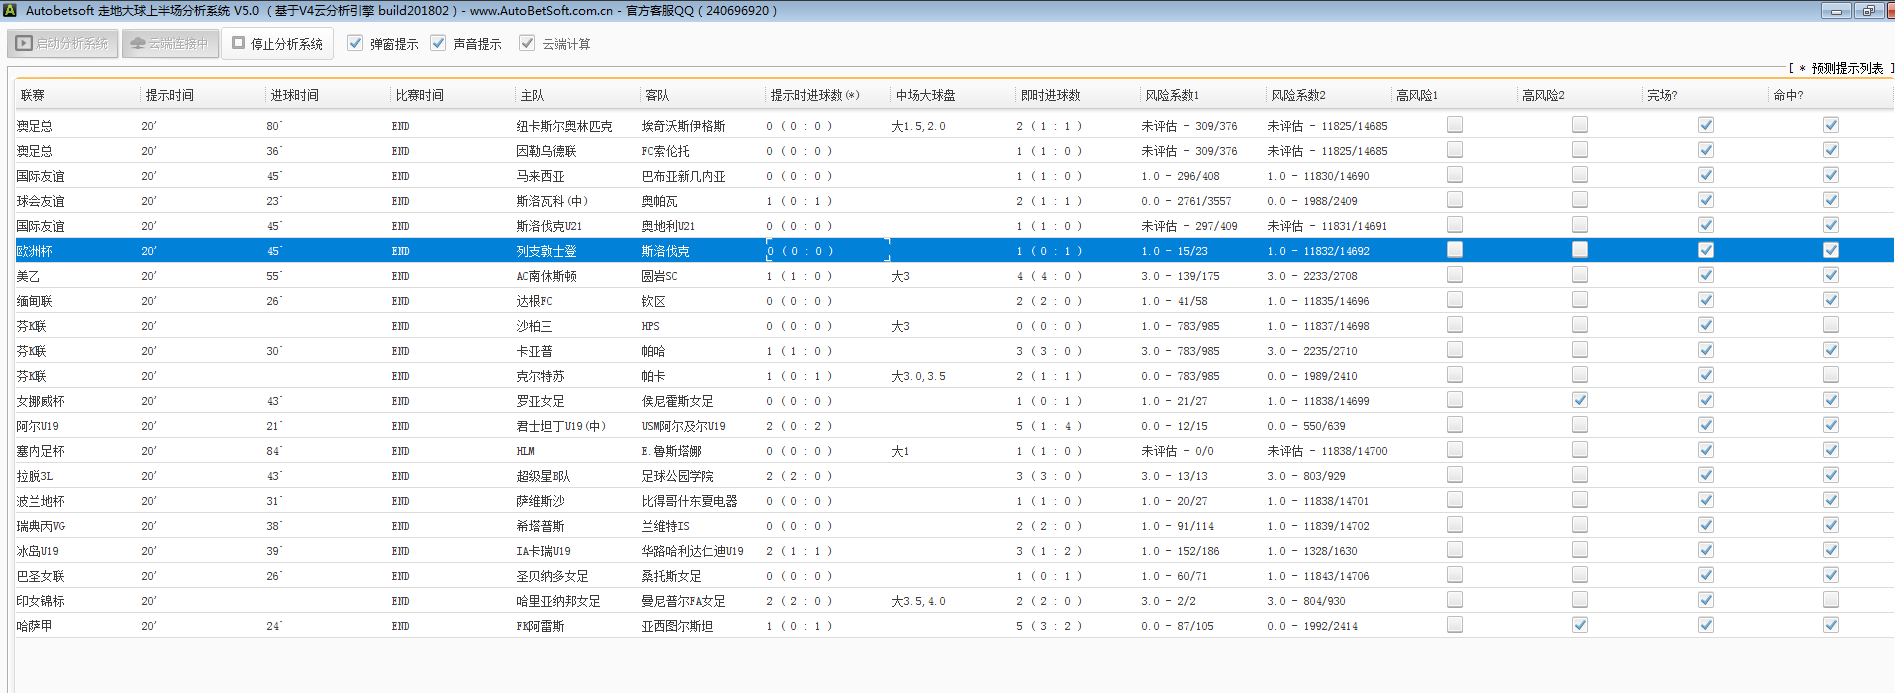Click the cloud icon in 云端连接中 button

138,44
